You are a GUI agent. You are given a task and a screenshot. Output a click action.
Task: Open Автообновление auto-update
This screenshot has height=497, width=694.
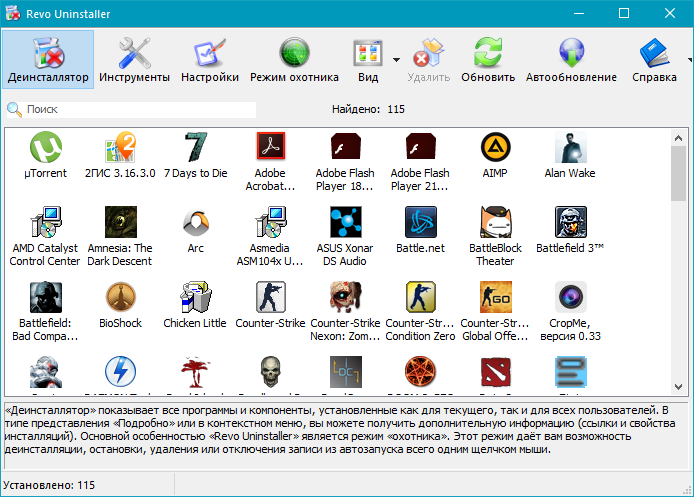click(571, 59)
